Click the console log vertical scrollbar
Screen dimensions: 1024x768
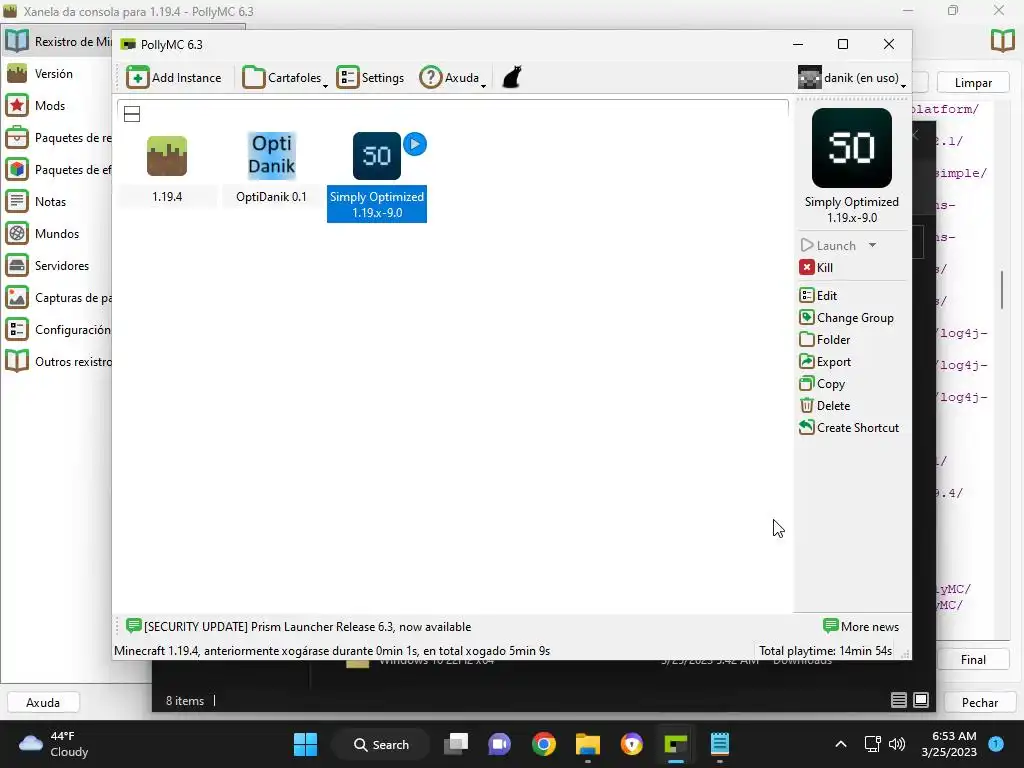click(x=1002, y=289)
